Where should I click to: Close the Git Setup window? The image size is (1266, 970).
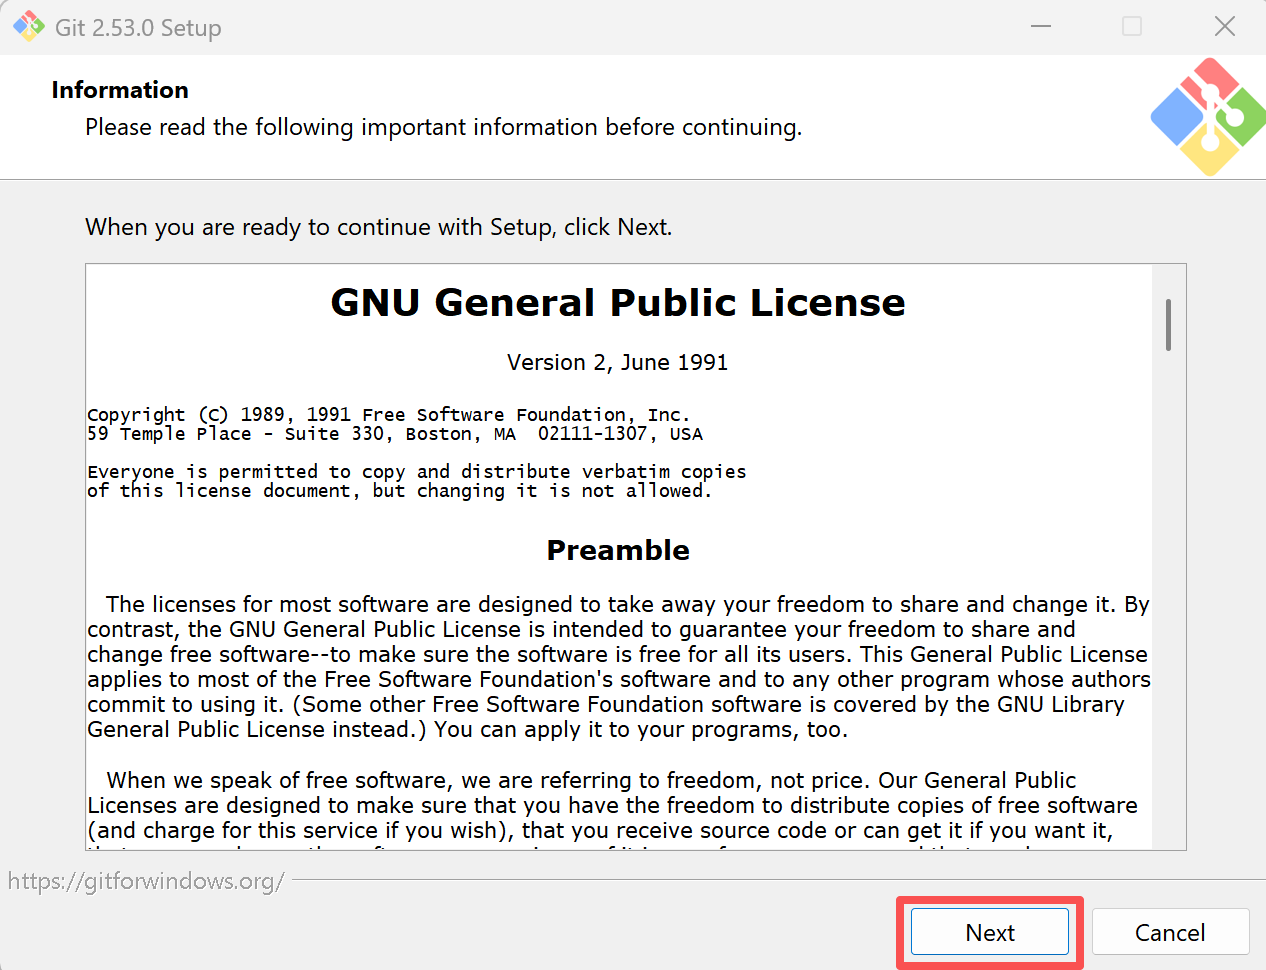tap(1224, 27)
